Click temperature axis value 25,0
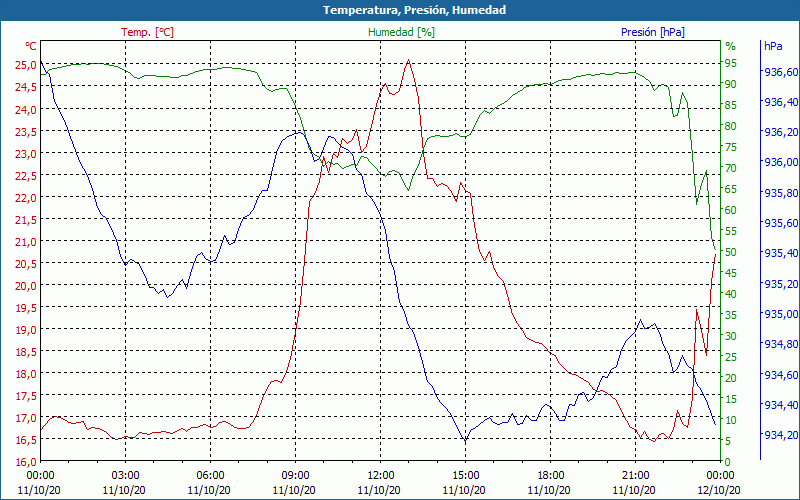This screenshot has height=500, width=800. (26, 65)
